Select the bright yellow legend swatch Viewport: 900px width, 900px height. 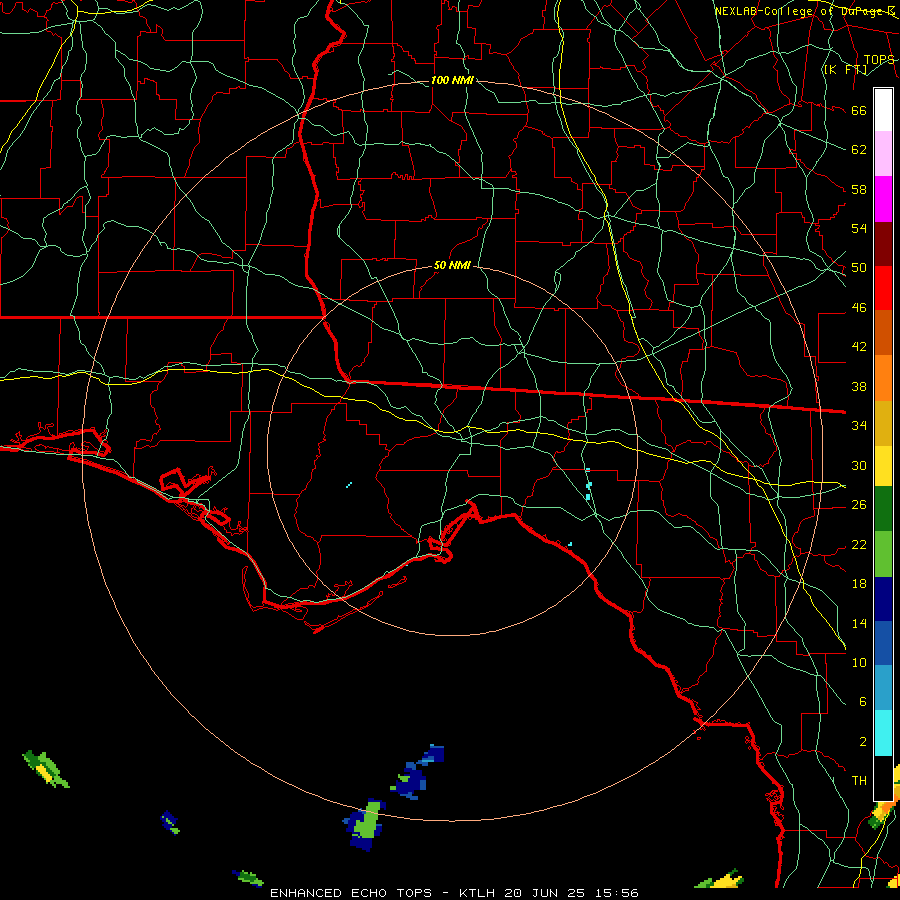click(x=883, y=466)
